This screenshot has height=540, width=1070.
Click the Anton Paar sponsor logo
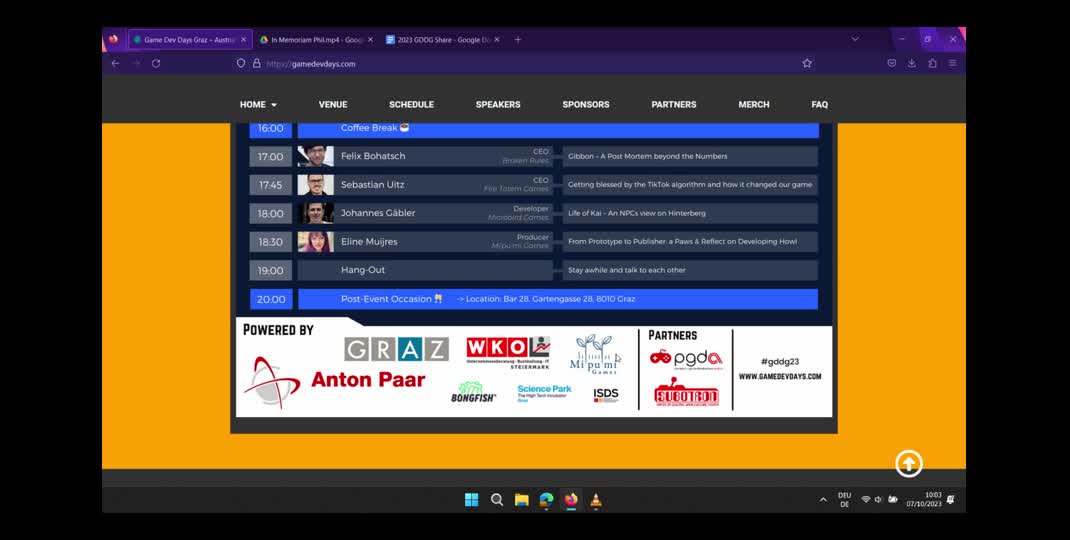[335, 380]
